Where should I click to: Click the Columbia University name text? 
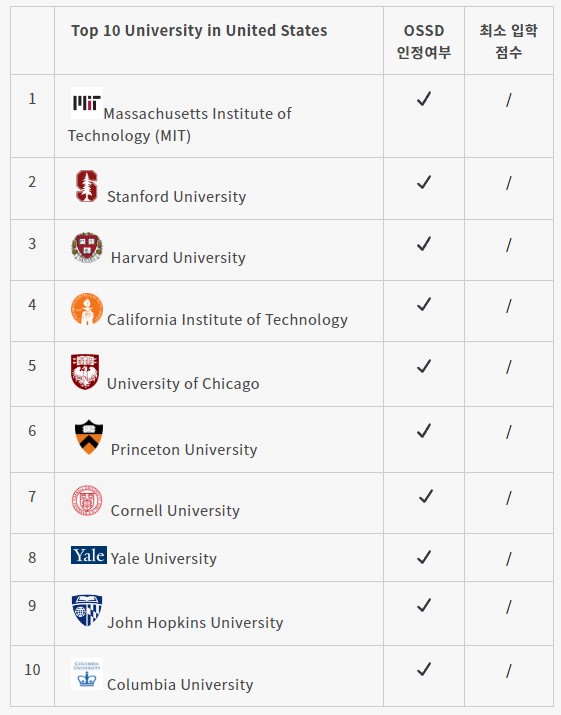click(x=180, y=684)
